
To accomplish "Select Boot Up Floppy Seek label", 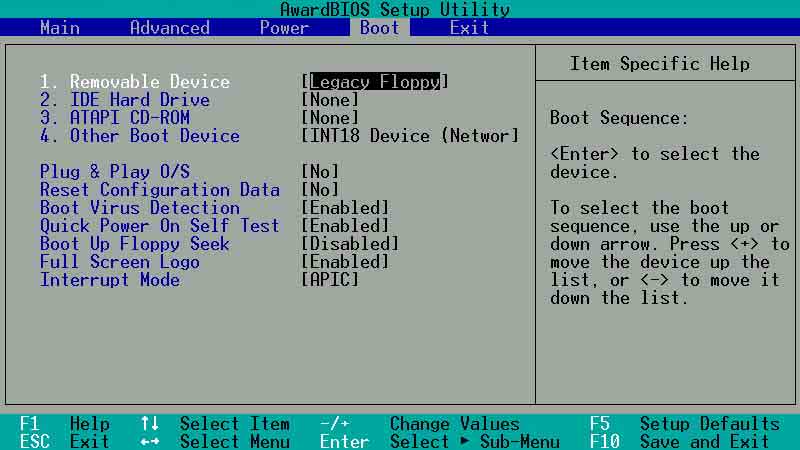I will click(x=135, y=244).
